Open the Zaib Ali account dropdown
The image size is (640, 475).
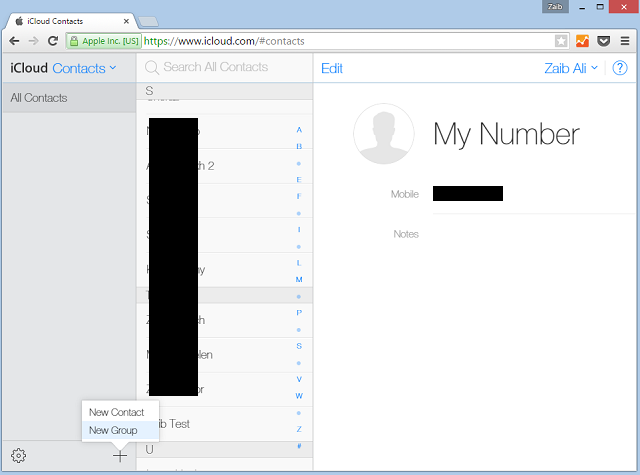[x=571, y=68]
